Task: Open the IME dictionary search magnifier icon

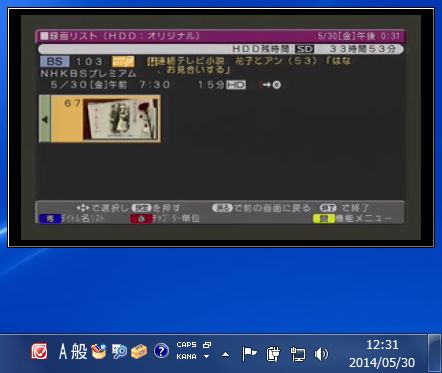Action: click(119, 352)
